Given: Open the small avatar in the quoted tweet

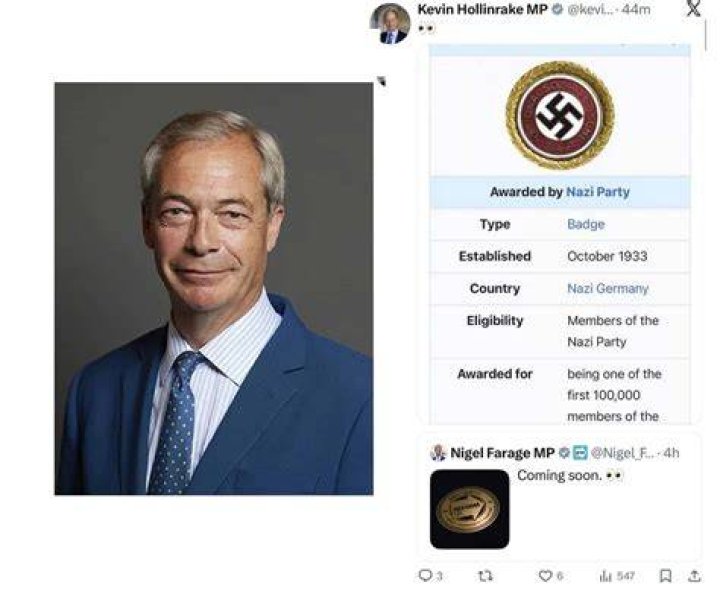Looking at the screenshot, I should 439,453.
